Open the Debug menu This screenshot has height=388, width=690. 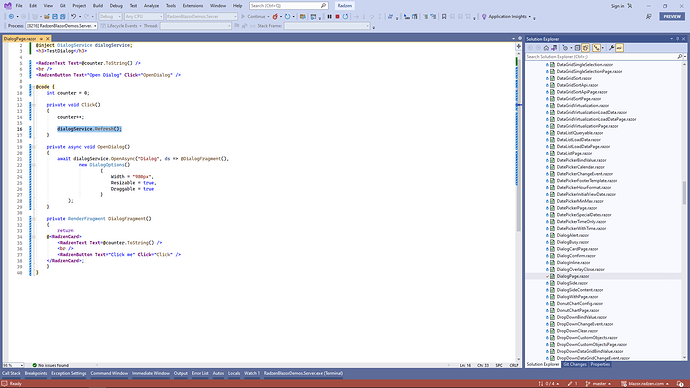[116, 6]
